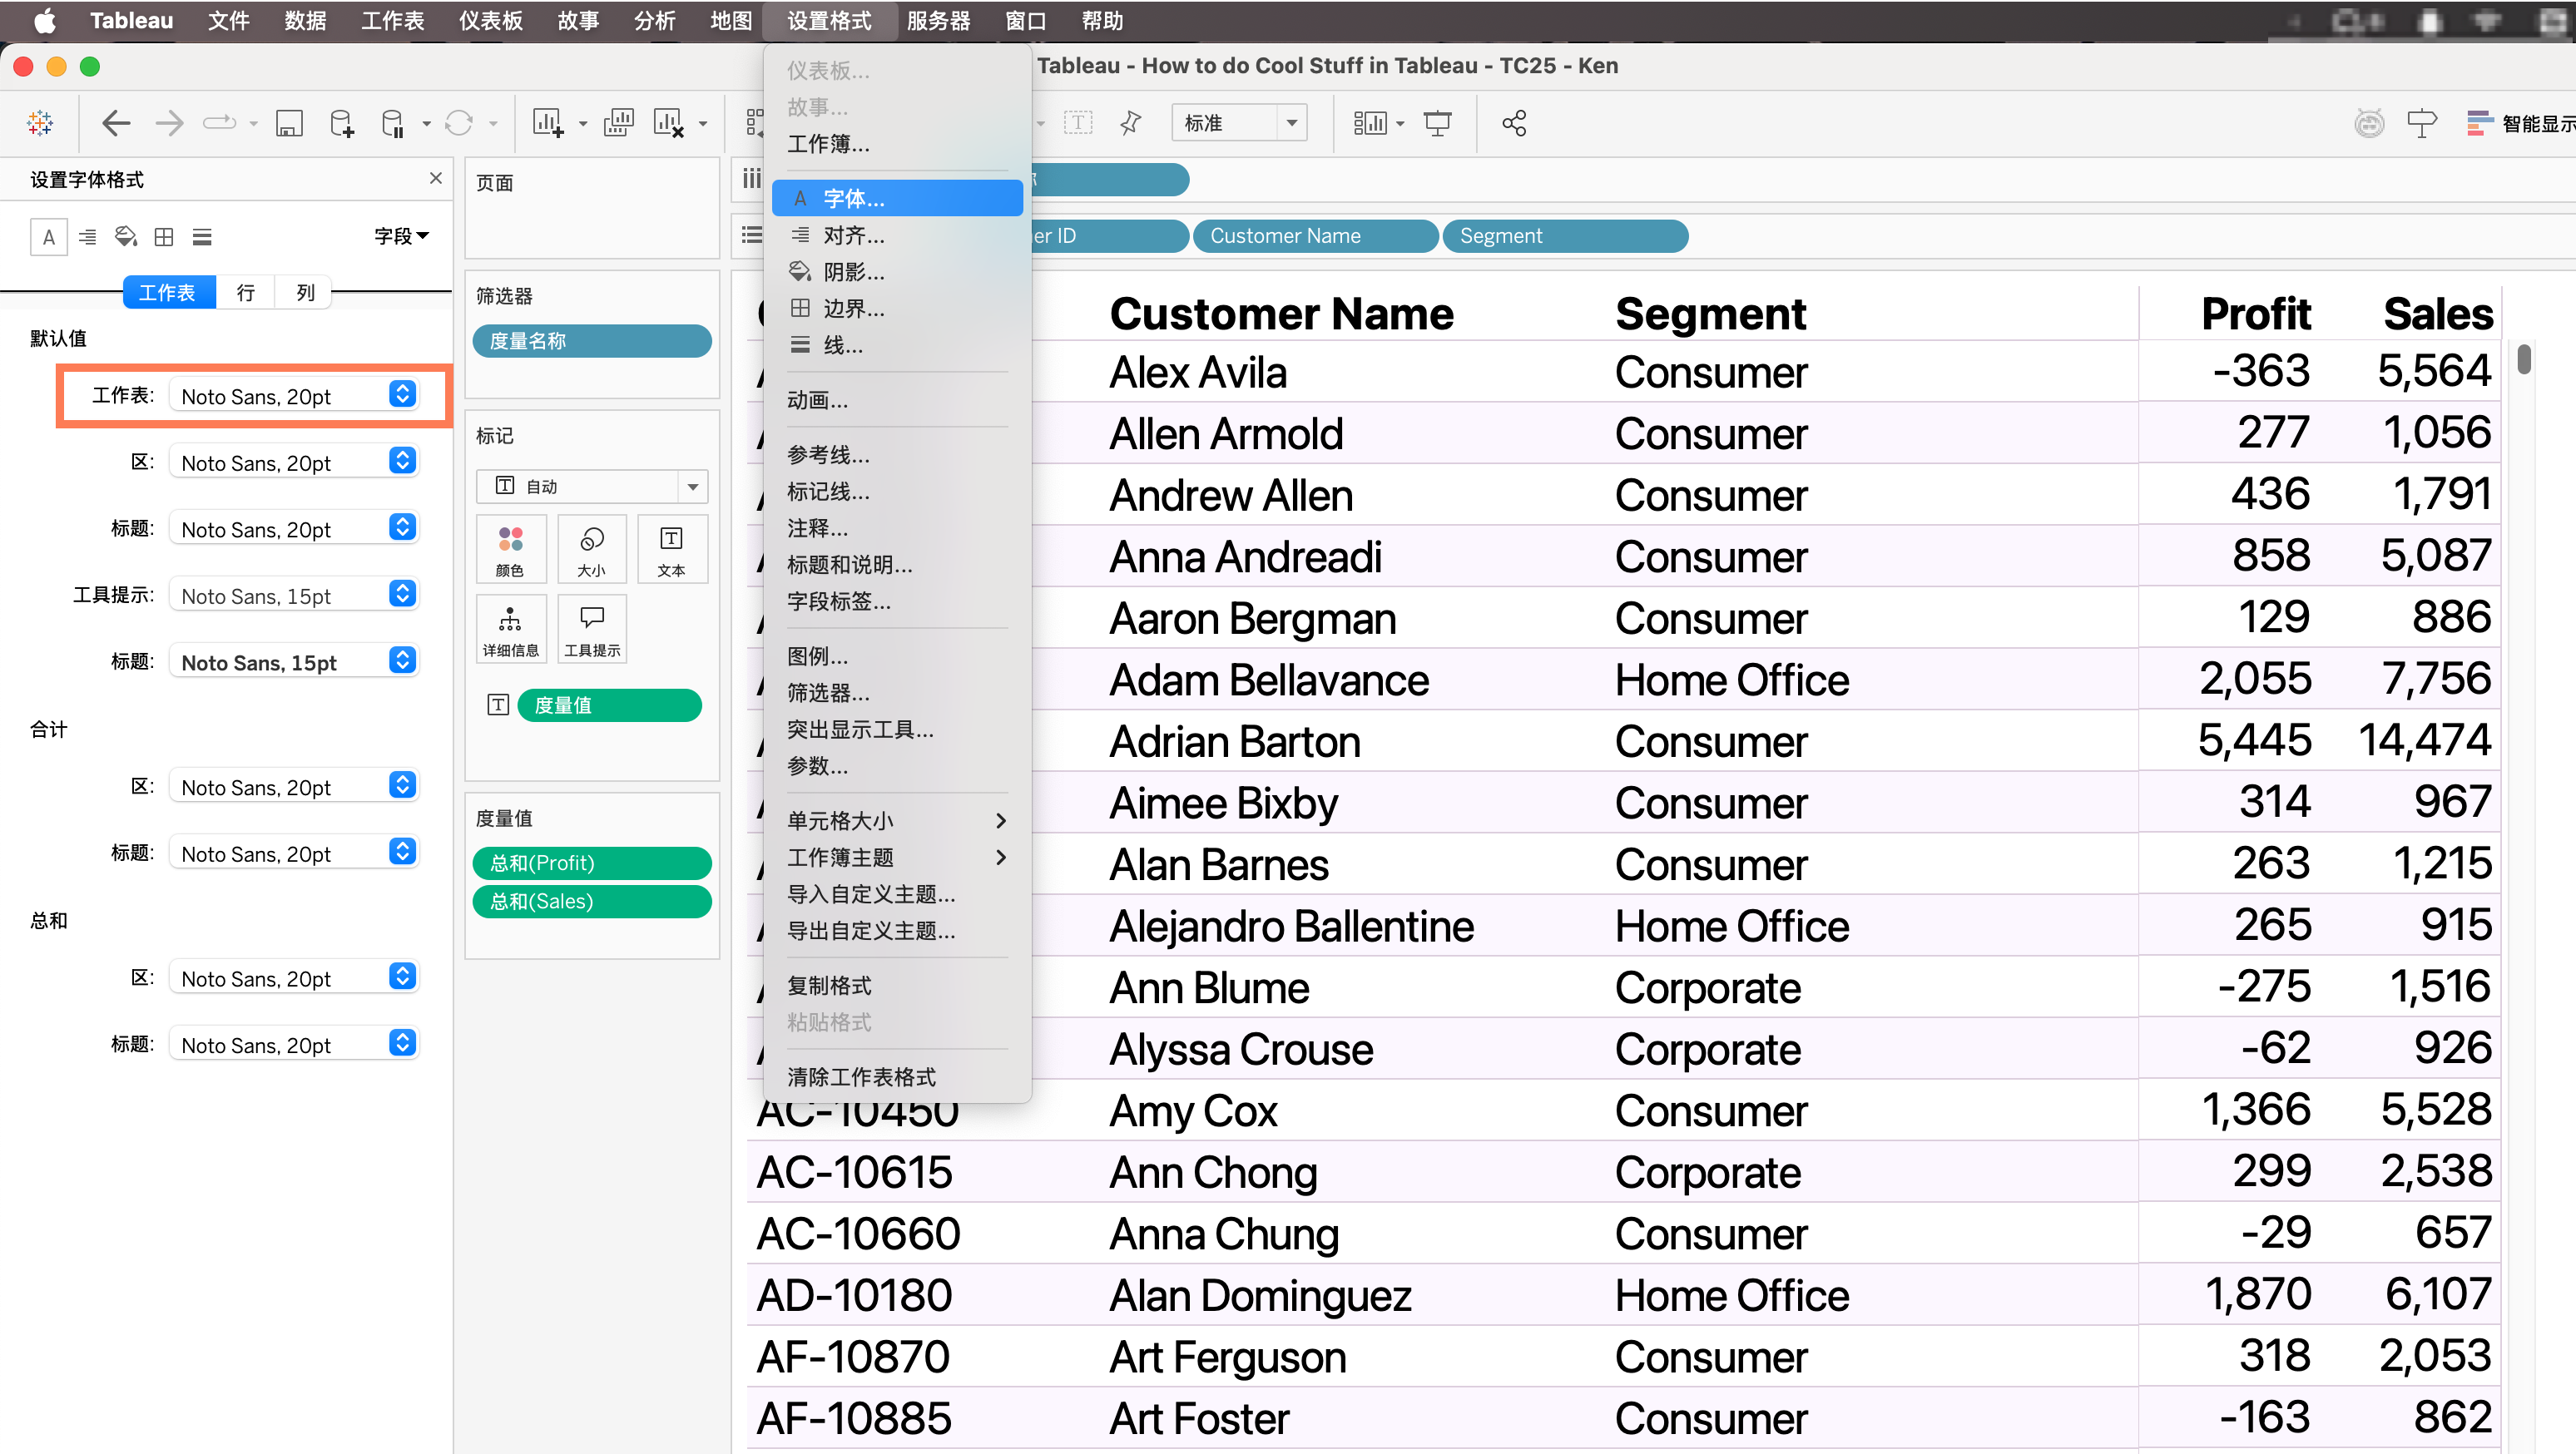The height and width of the screenshot is (1454, 2576).
Task: Select 清除工作表格式 menu entry
Action: 861,1077
